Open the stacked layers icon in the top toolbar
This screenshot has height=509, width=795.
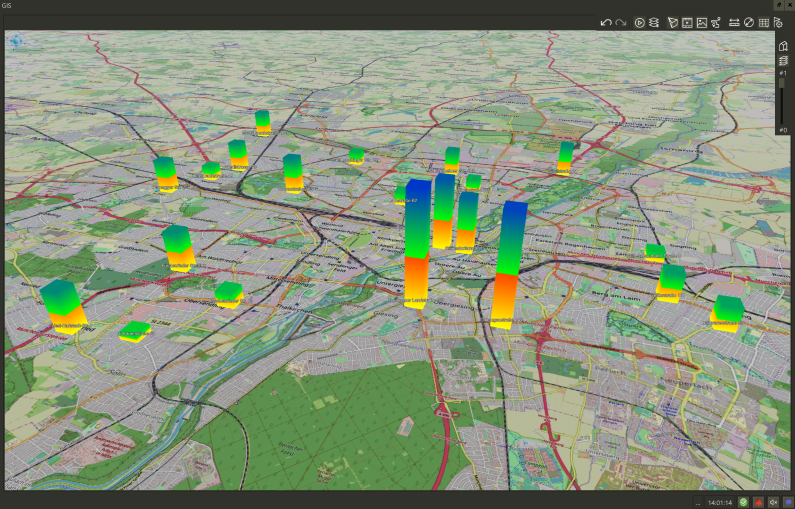[653, 22]
